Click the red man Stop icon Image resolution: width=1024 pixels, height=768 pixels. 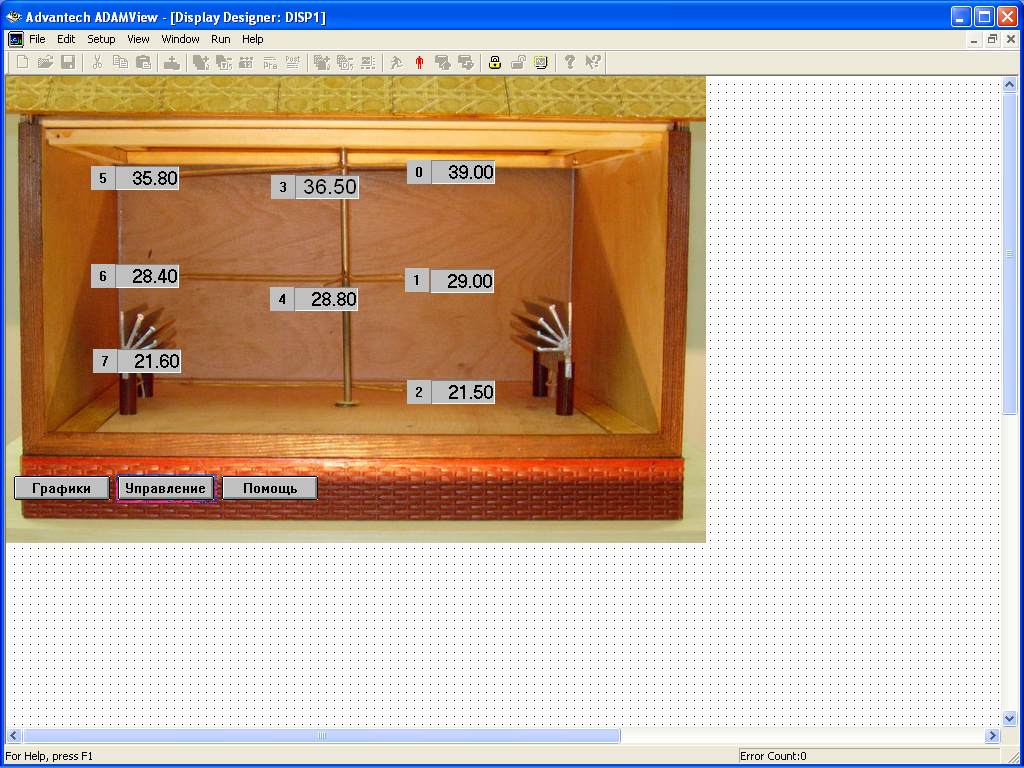(419, 62)
